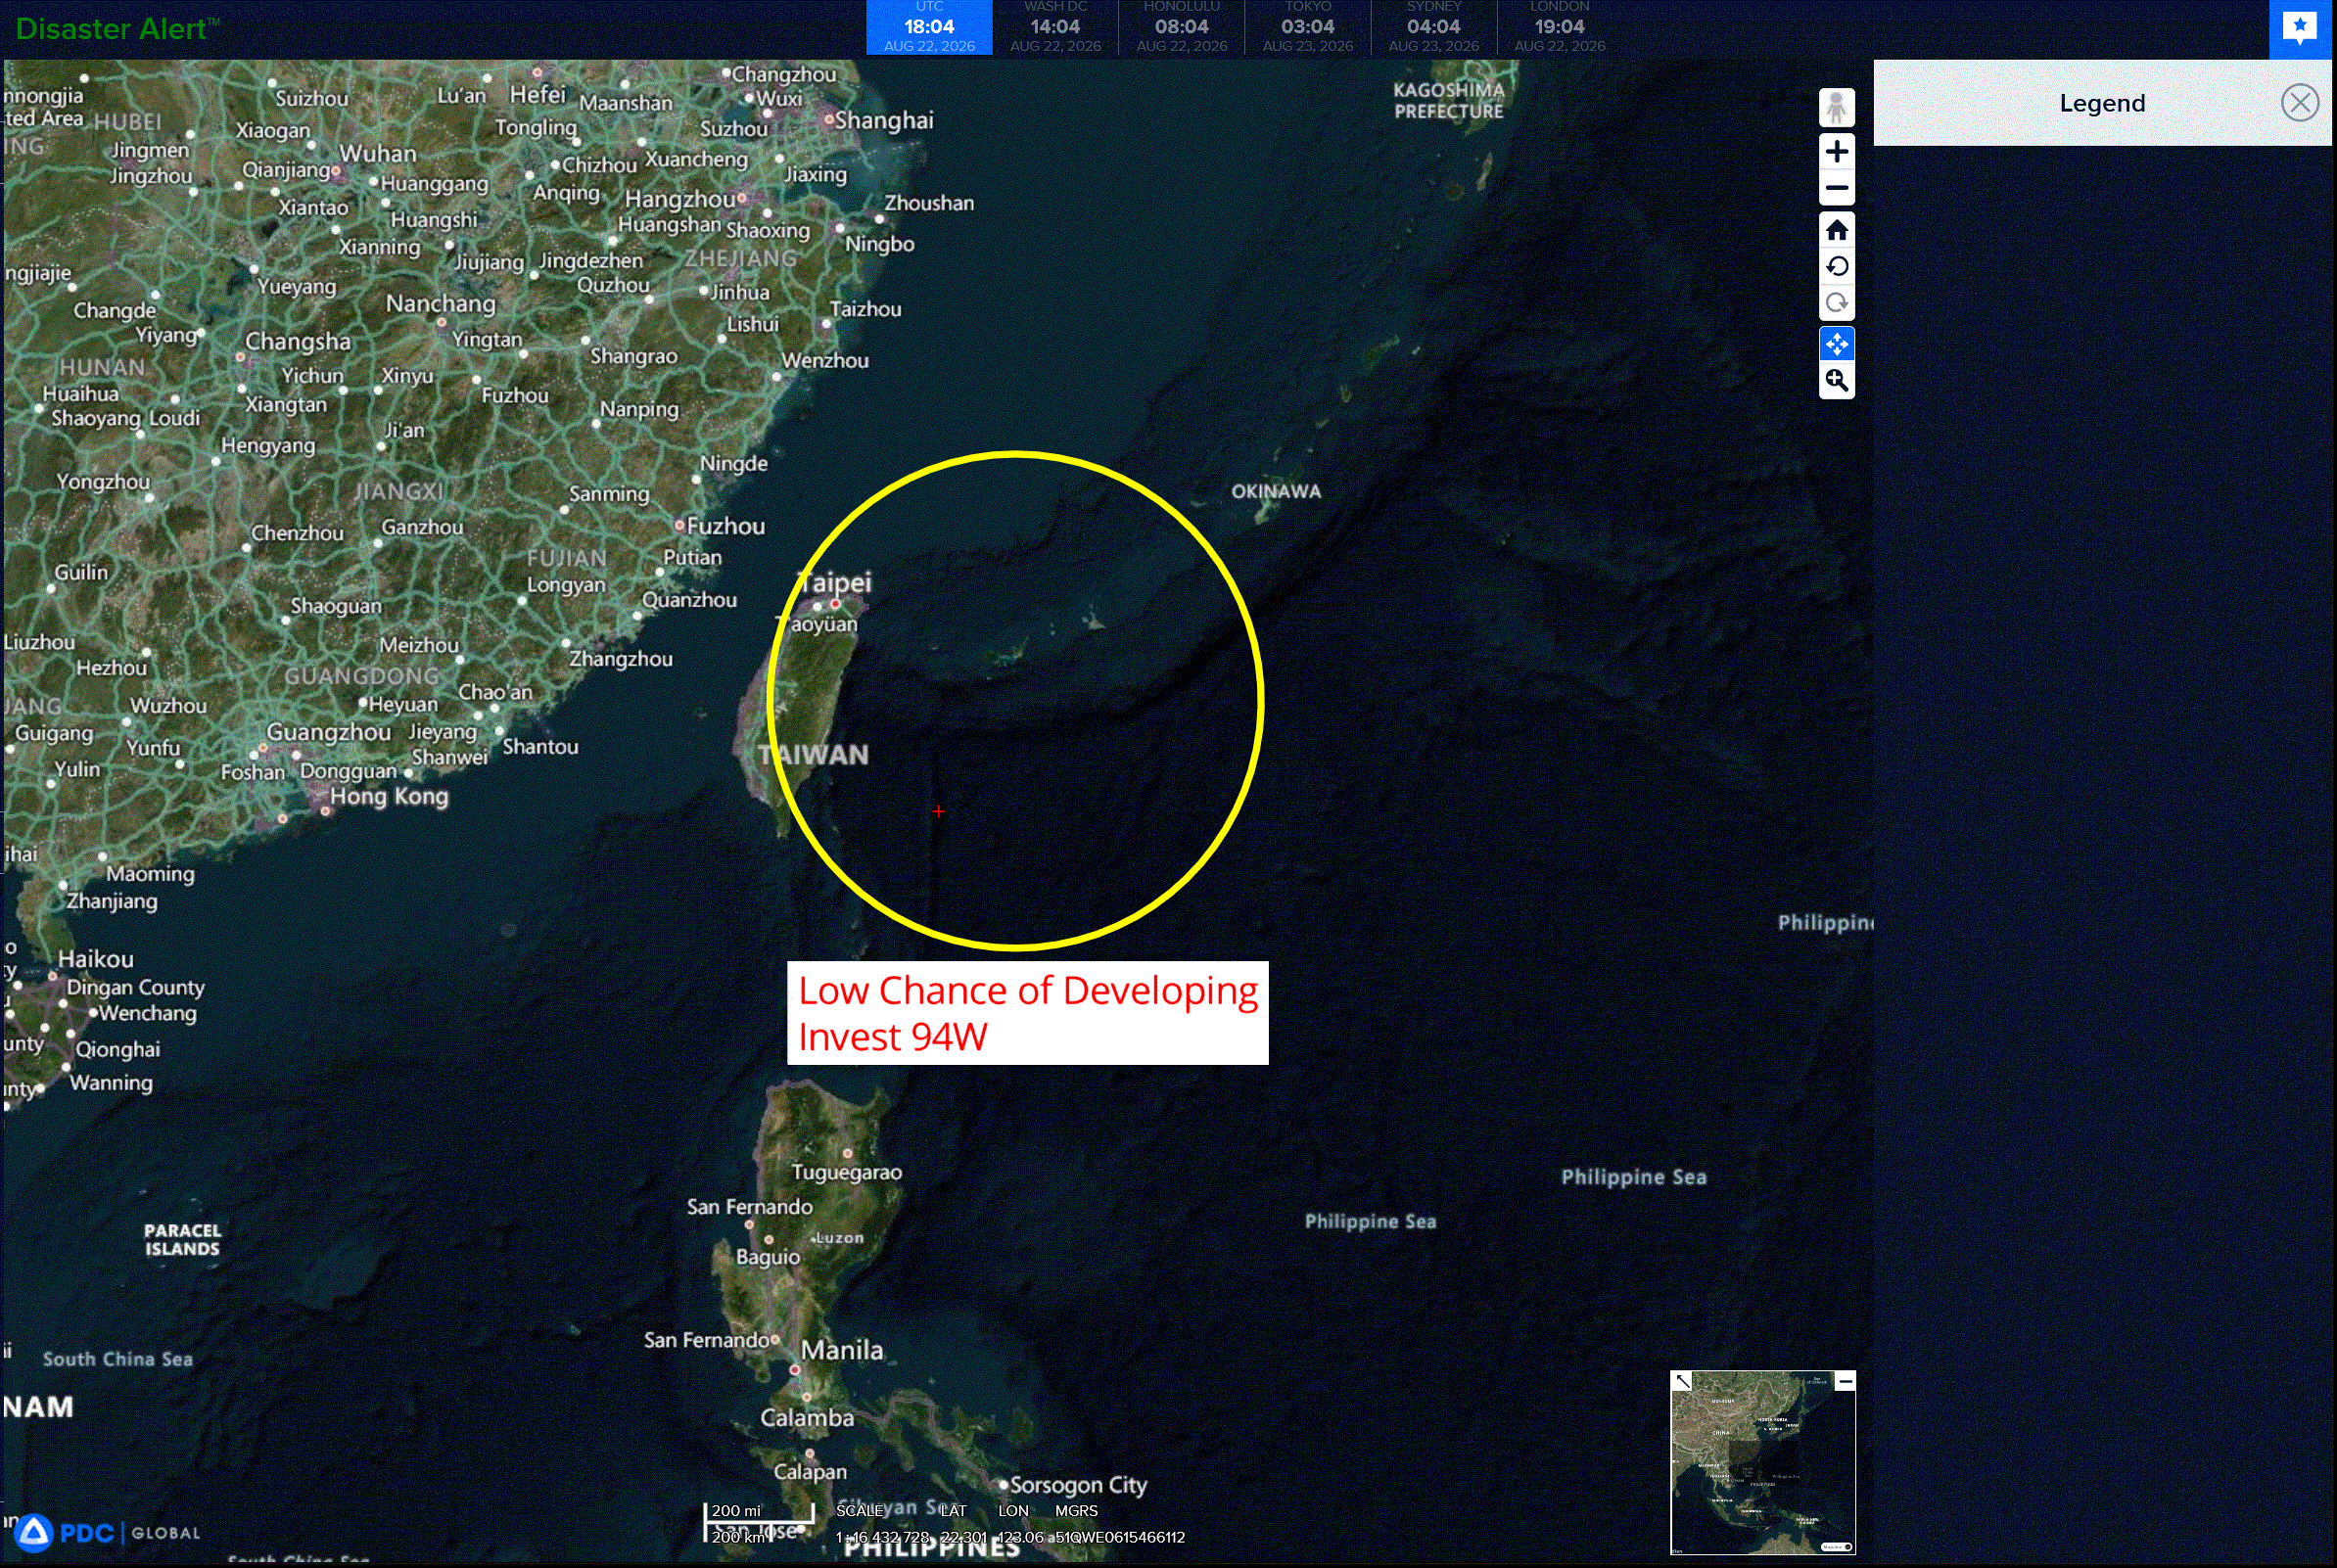Click the Shanghai city label
The image size is (2337, 1568).
[x=884, y=120]
